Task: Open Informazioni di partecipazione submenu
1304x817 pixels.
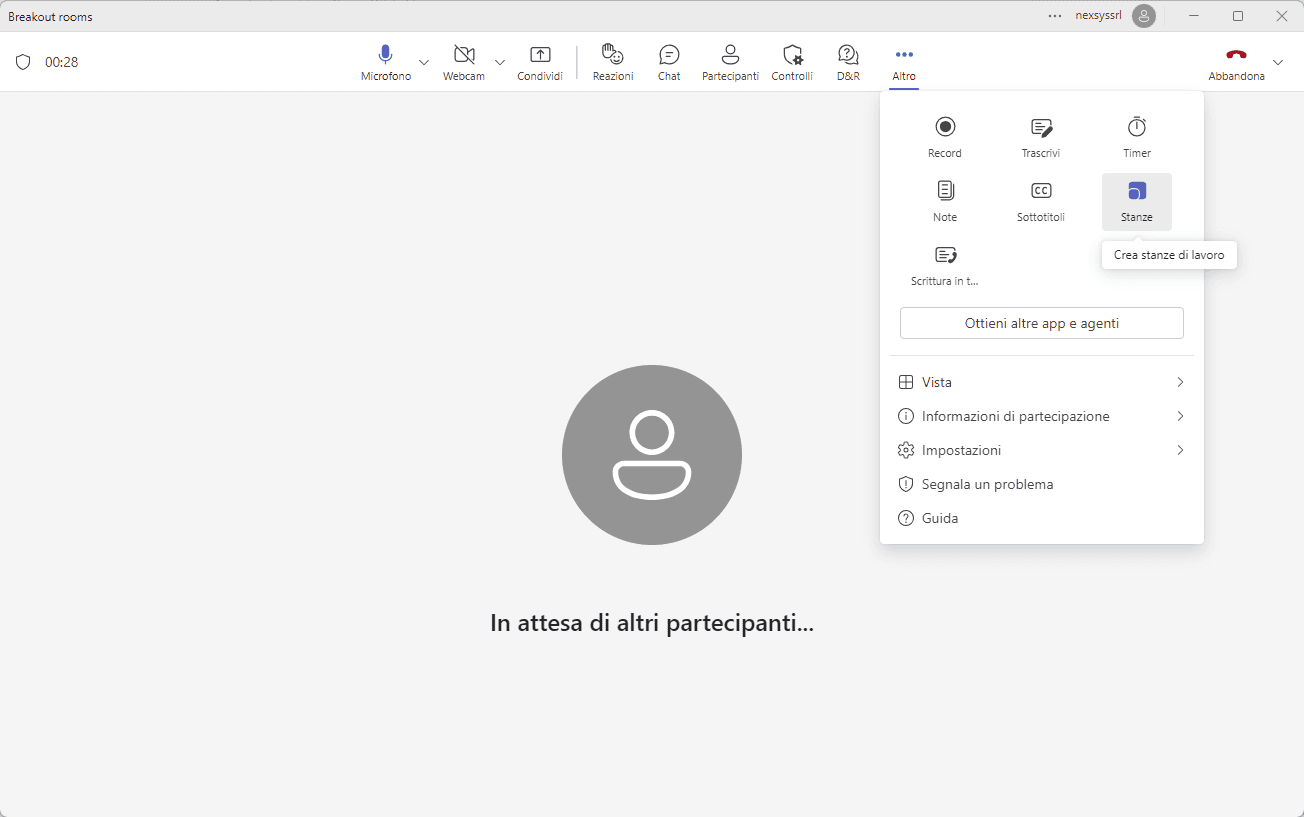Action: (1042, 416)
